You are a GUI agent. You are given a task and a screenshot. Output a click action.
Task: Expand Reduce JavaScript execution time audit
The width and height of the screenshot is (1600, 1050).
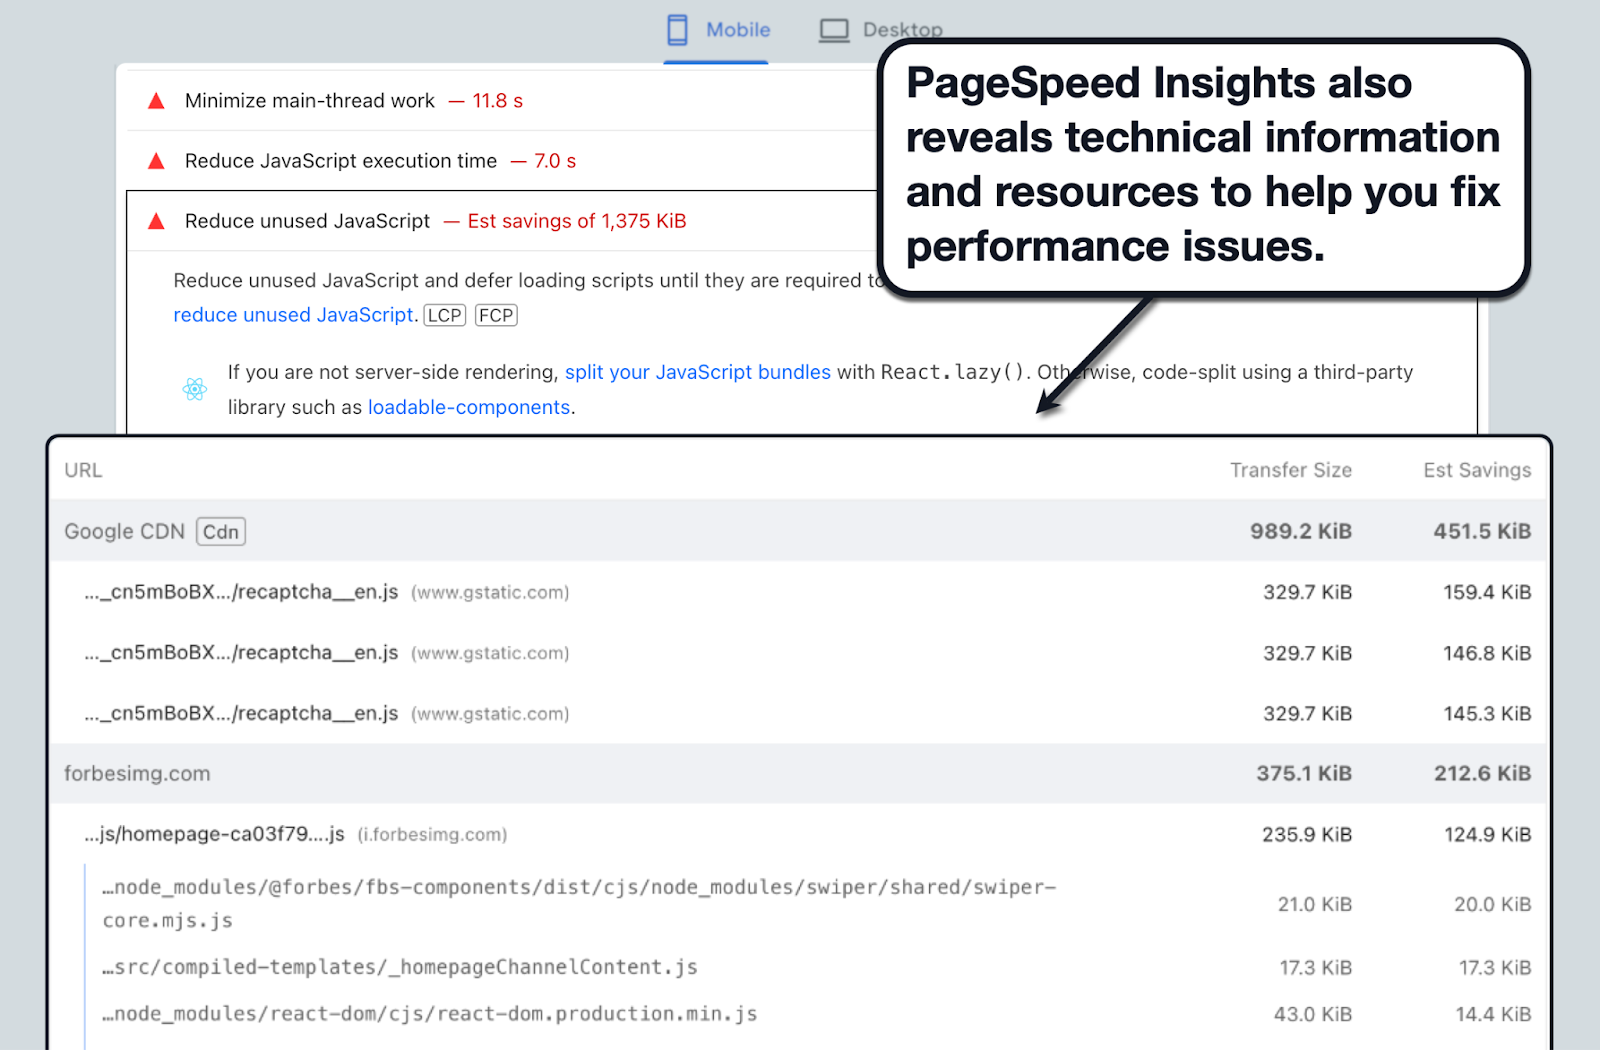(x=502, y=161)
